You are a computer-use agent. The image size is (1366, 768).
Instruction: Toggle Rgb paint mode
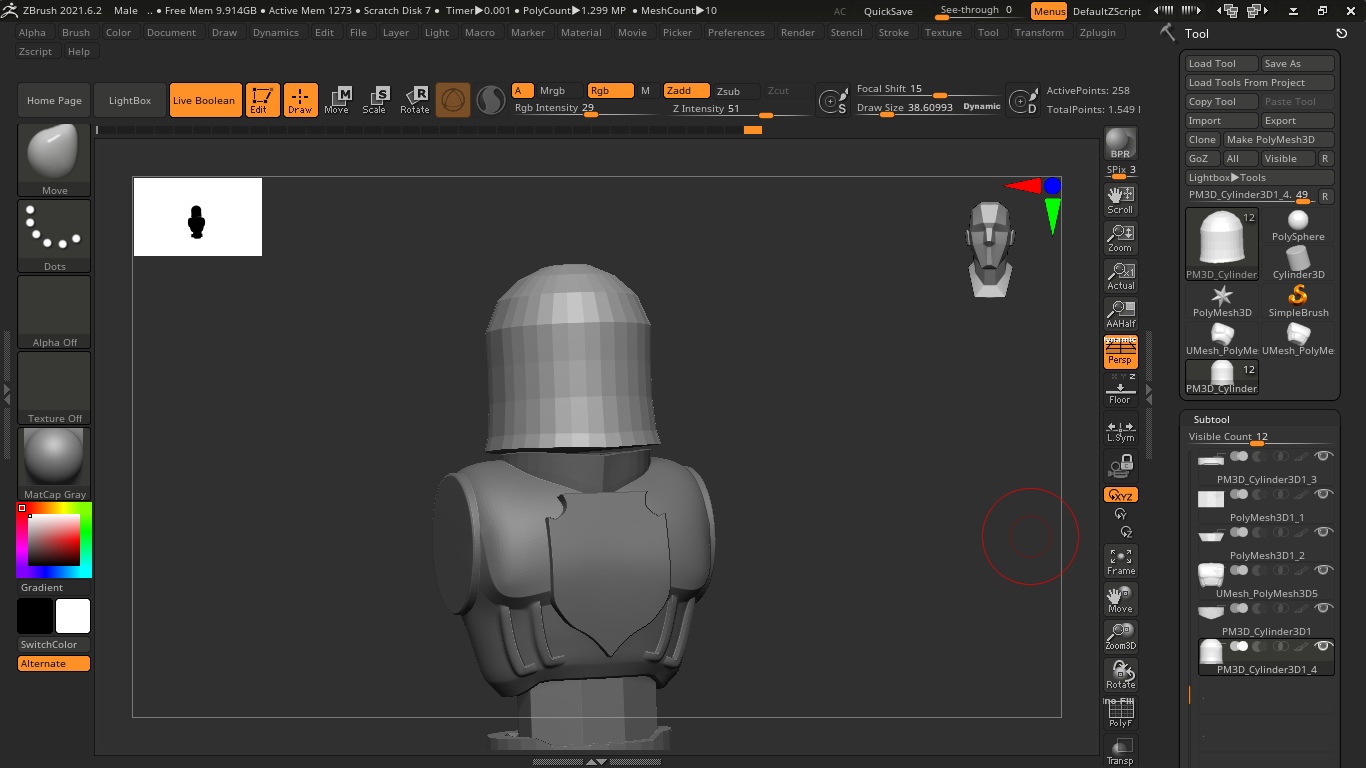tap(610, 91)
